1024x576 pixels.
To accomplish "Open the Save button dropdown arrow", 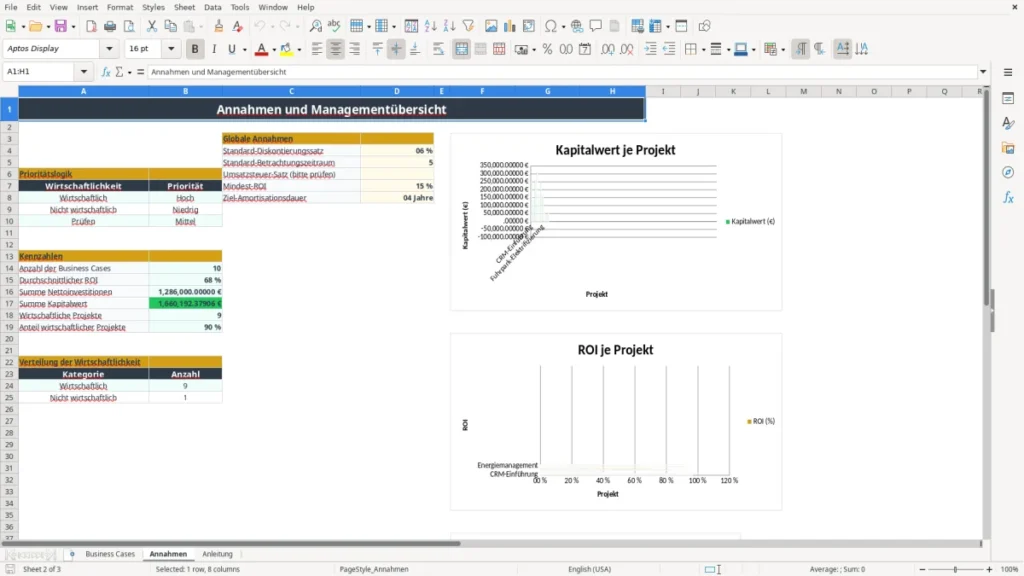I will [x=73, y=27].
